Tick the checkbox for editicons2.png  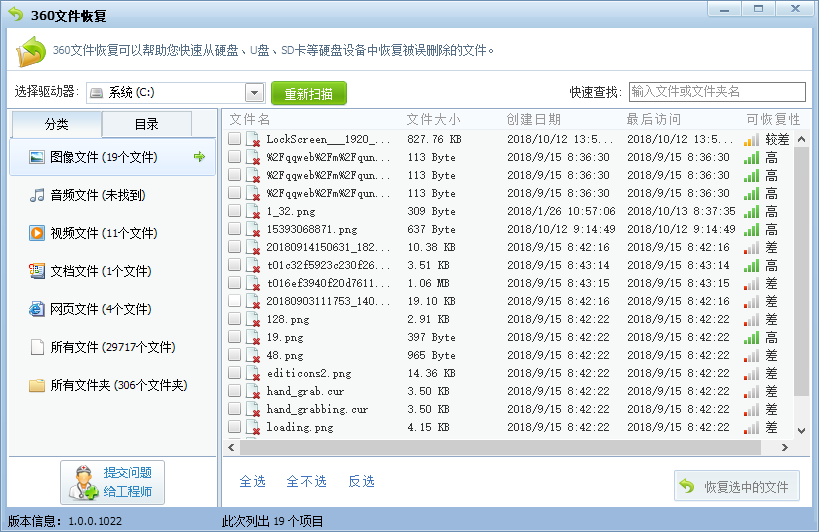pos(234,373)
